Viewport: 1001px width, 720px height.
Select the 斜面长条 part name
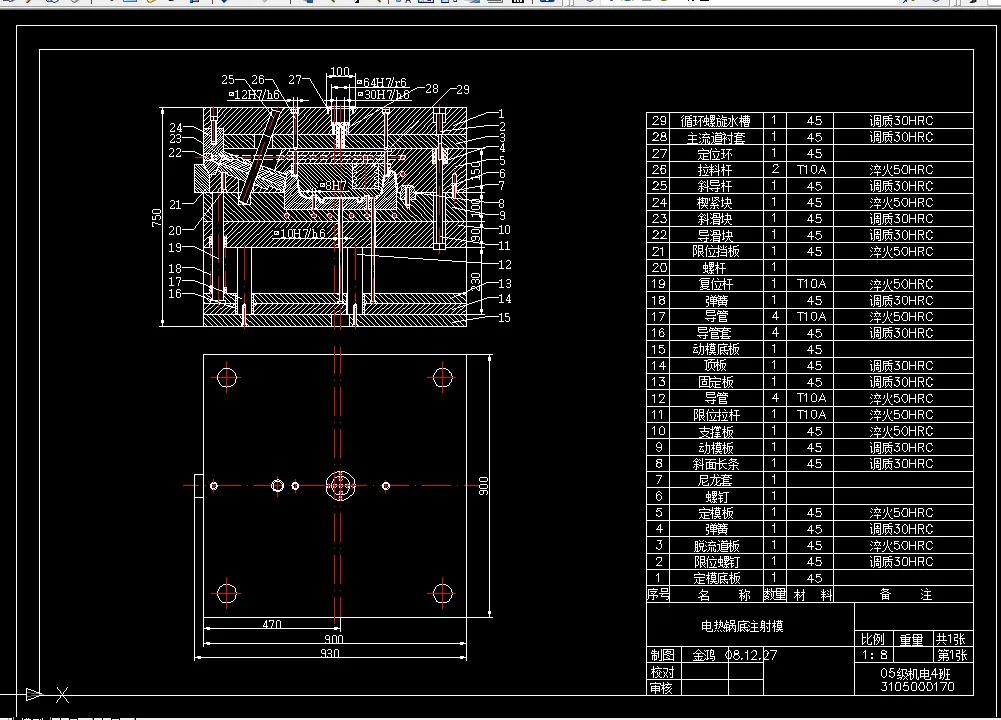click(716, 464)
